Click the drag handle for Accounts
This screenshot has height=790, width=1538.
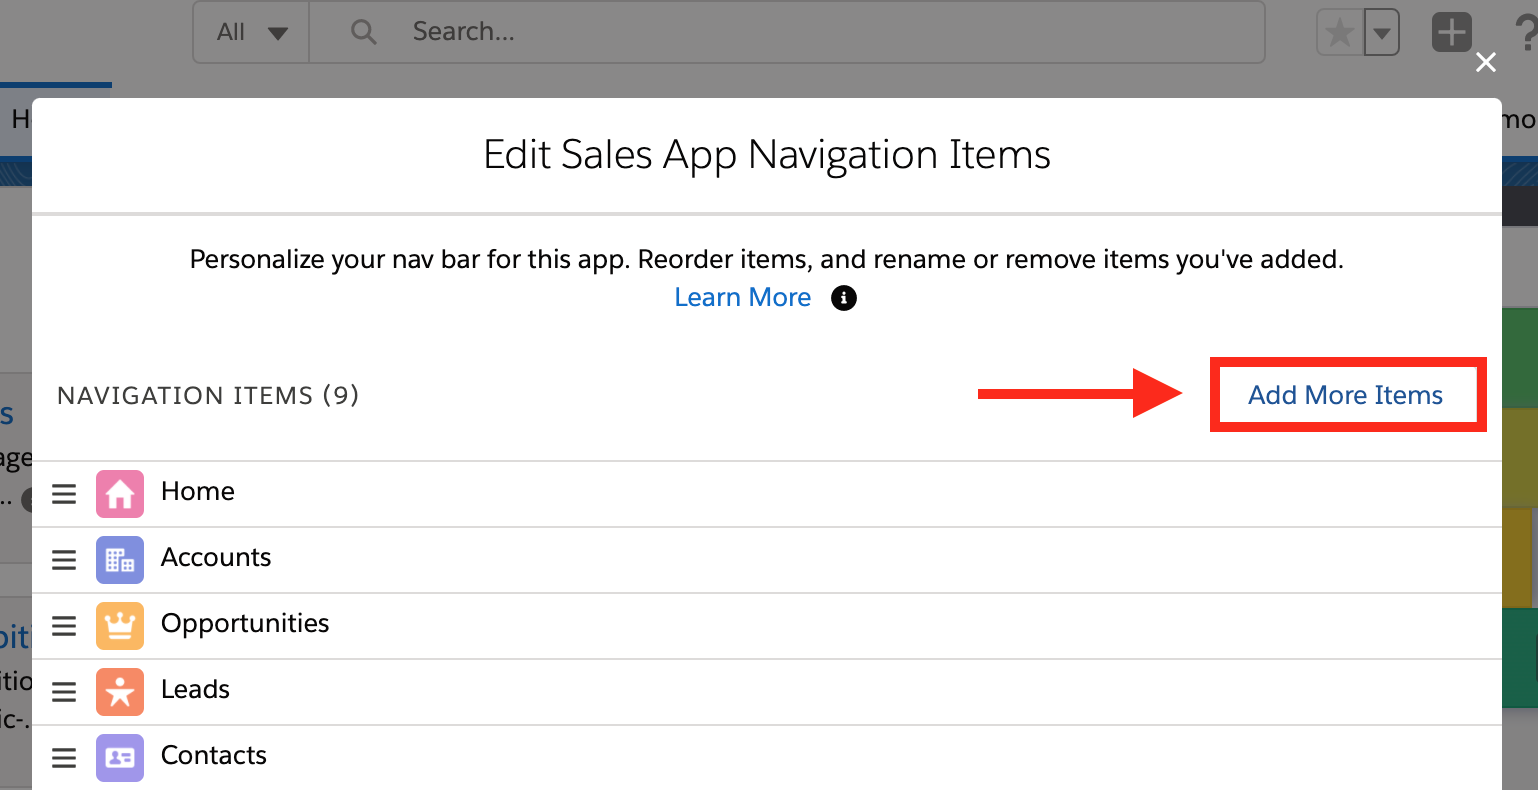(64, 559)
